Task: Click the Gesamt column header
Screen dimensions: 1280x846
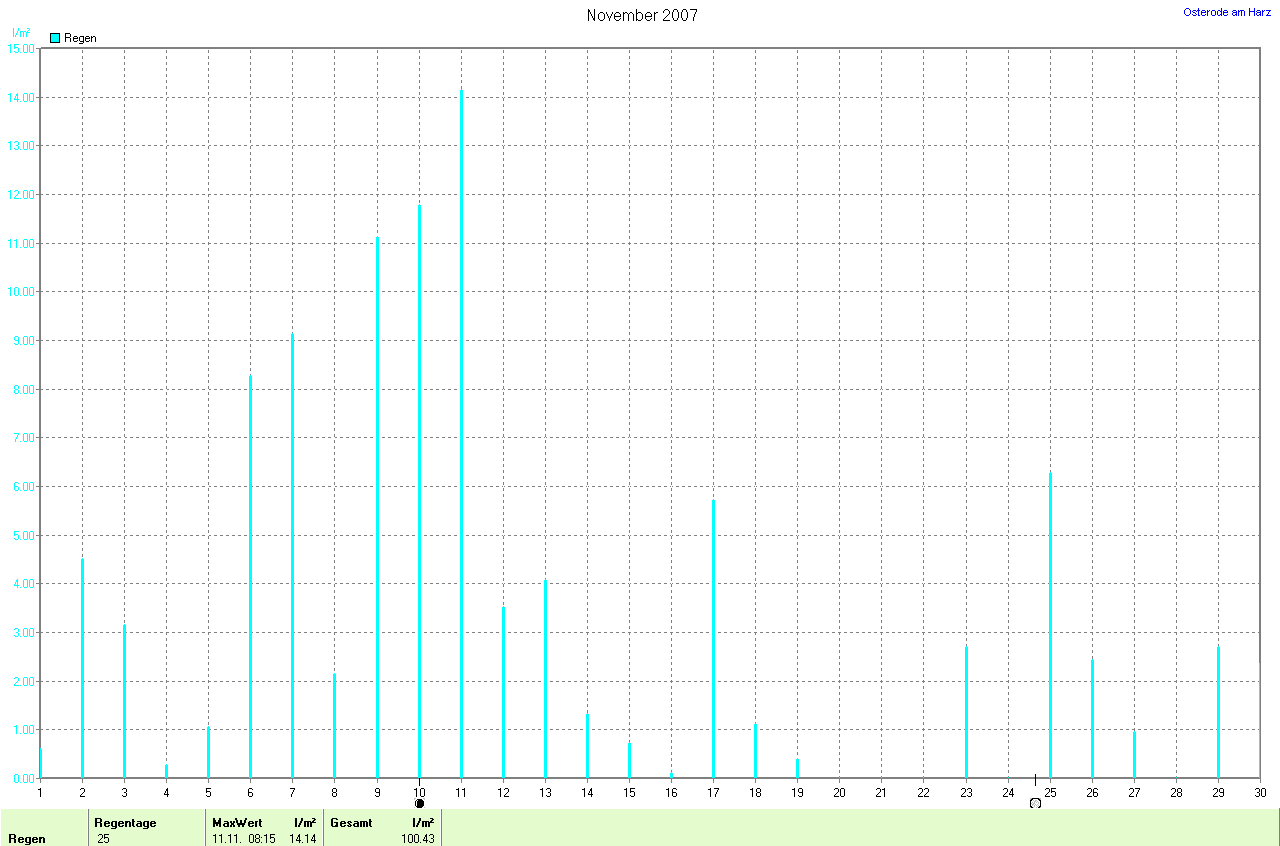Action: [x=354, y=822]
